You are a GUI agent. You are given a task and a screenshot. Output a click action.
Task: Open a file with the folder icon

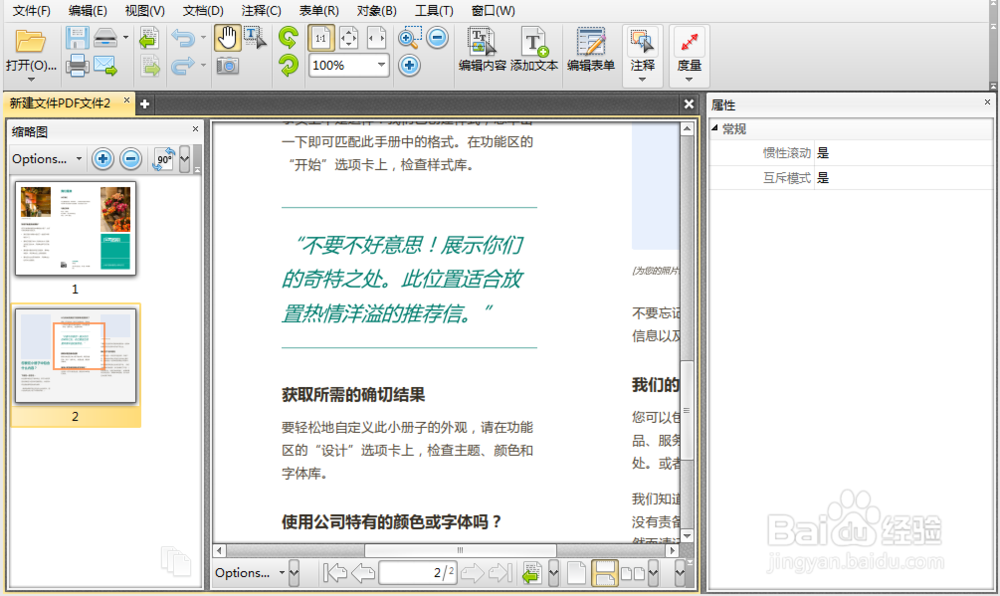30,41
